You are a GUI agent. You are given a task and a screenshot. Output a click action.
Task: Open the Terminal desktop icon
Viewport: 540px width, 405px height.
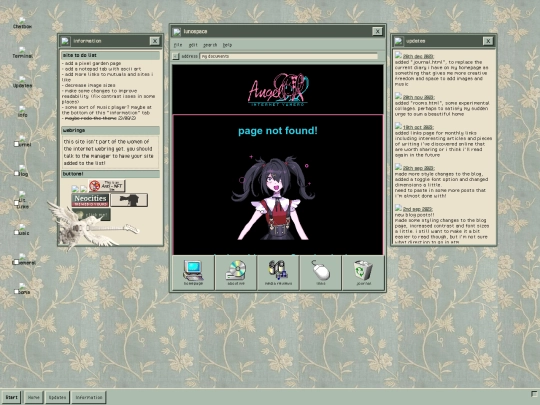tap(22, 52)
